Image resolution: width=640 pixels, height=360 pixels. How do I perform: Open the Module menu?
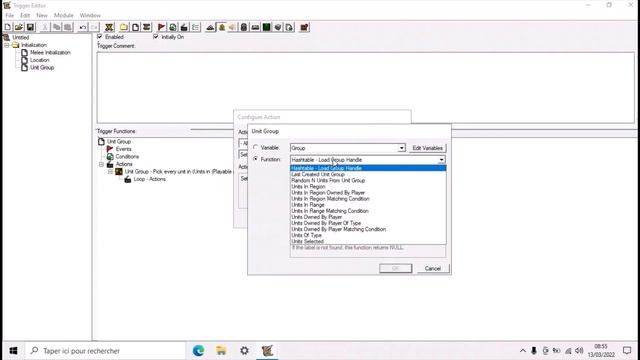64,15
